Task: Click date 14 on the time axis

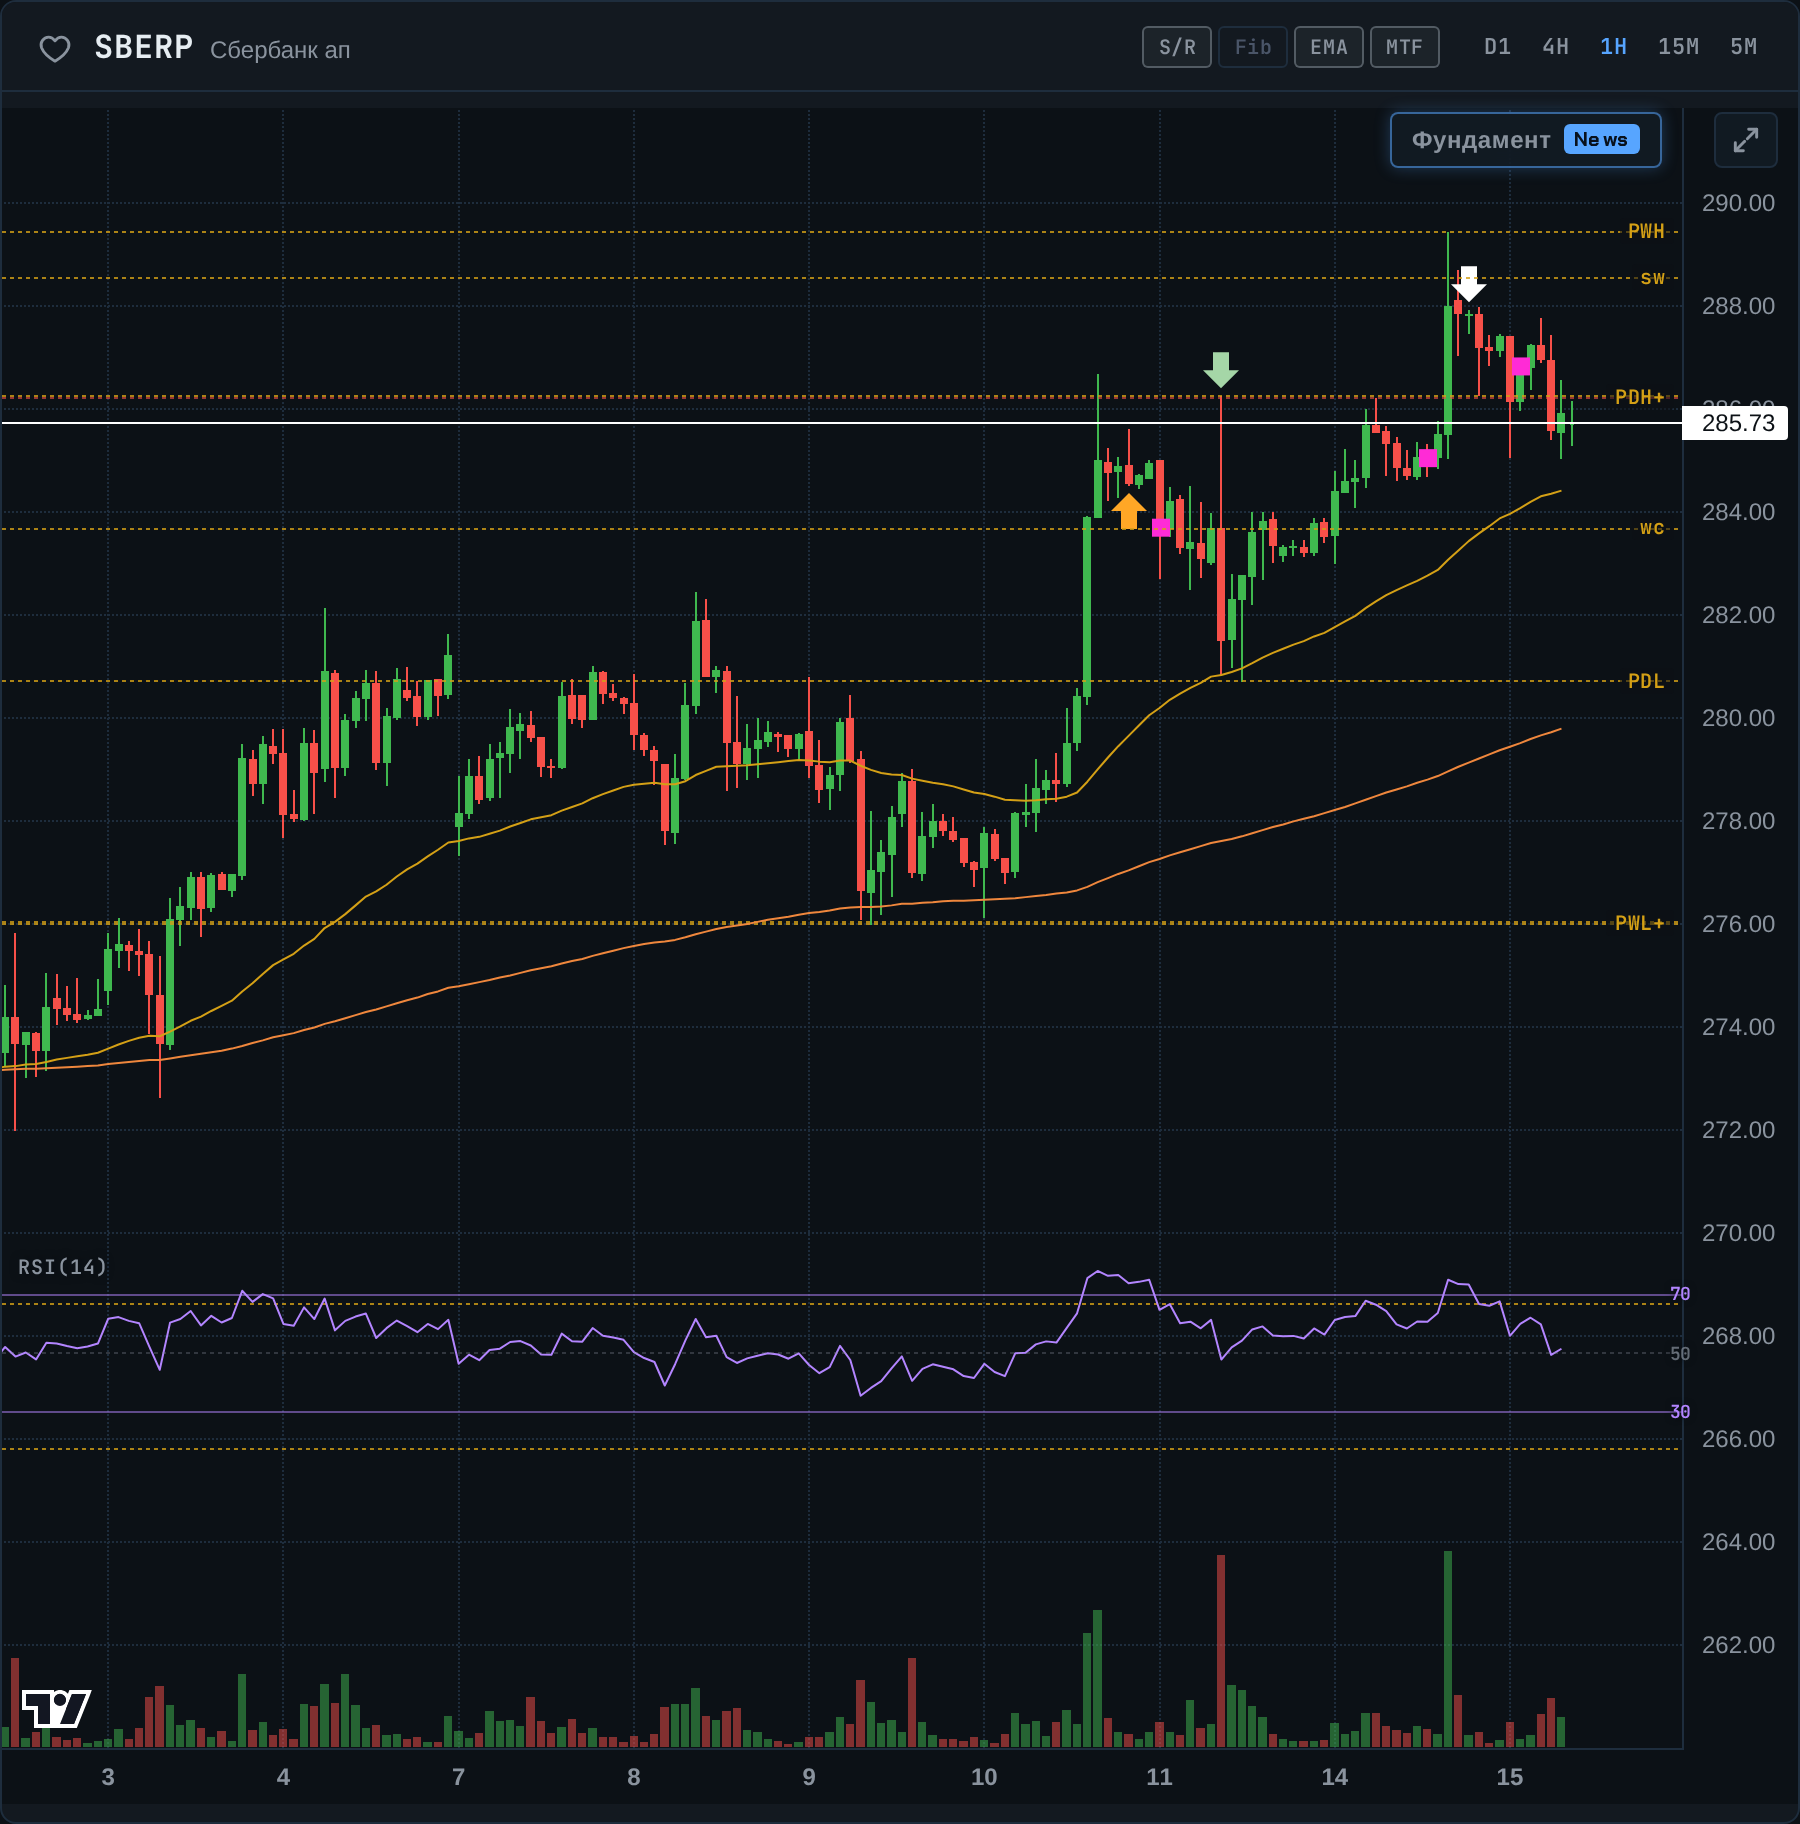Action: tap(1334, 1777)
